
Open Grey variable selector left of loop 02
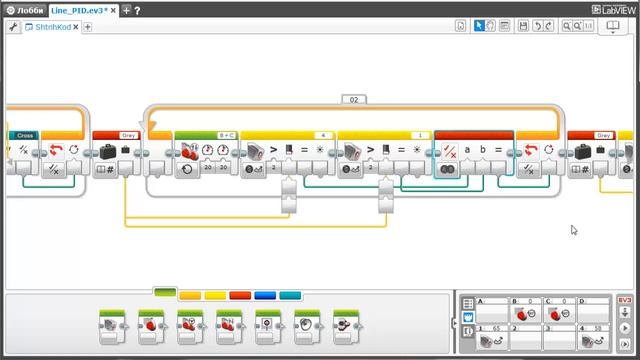129,135
